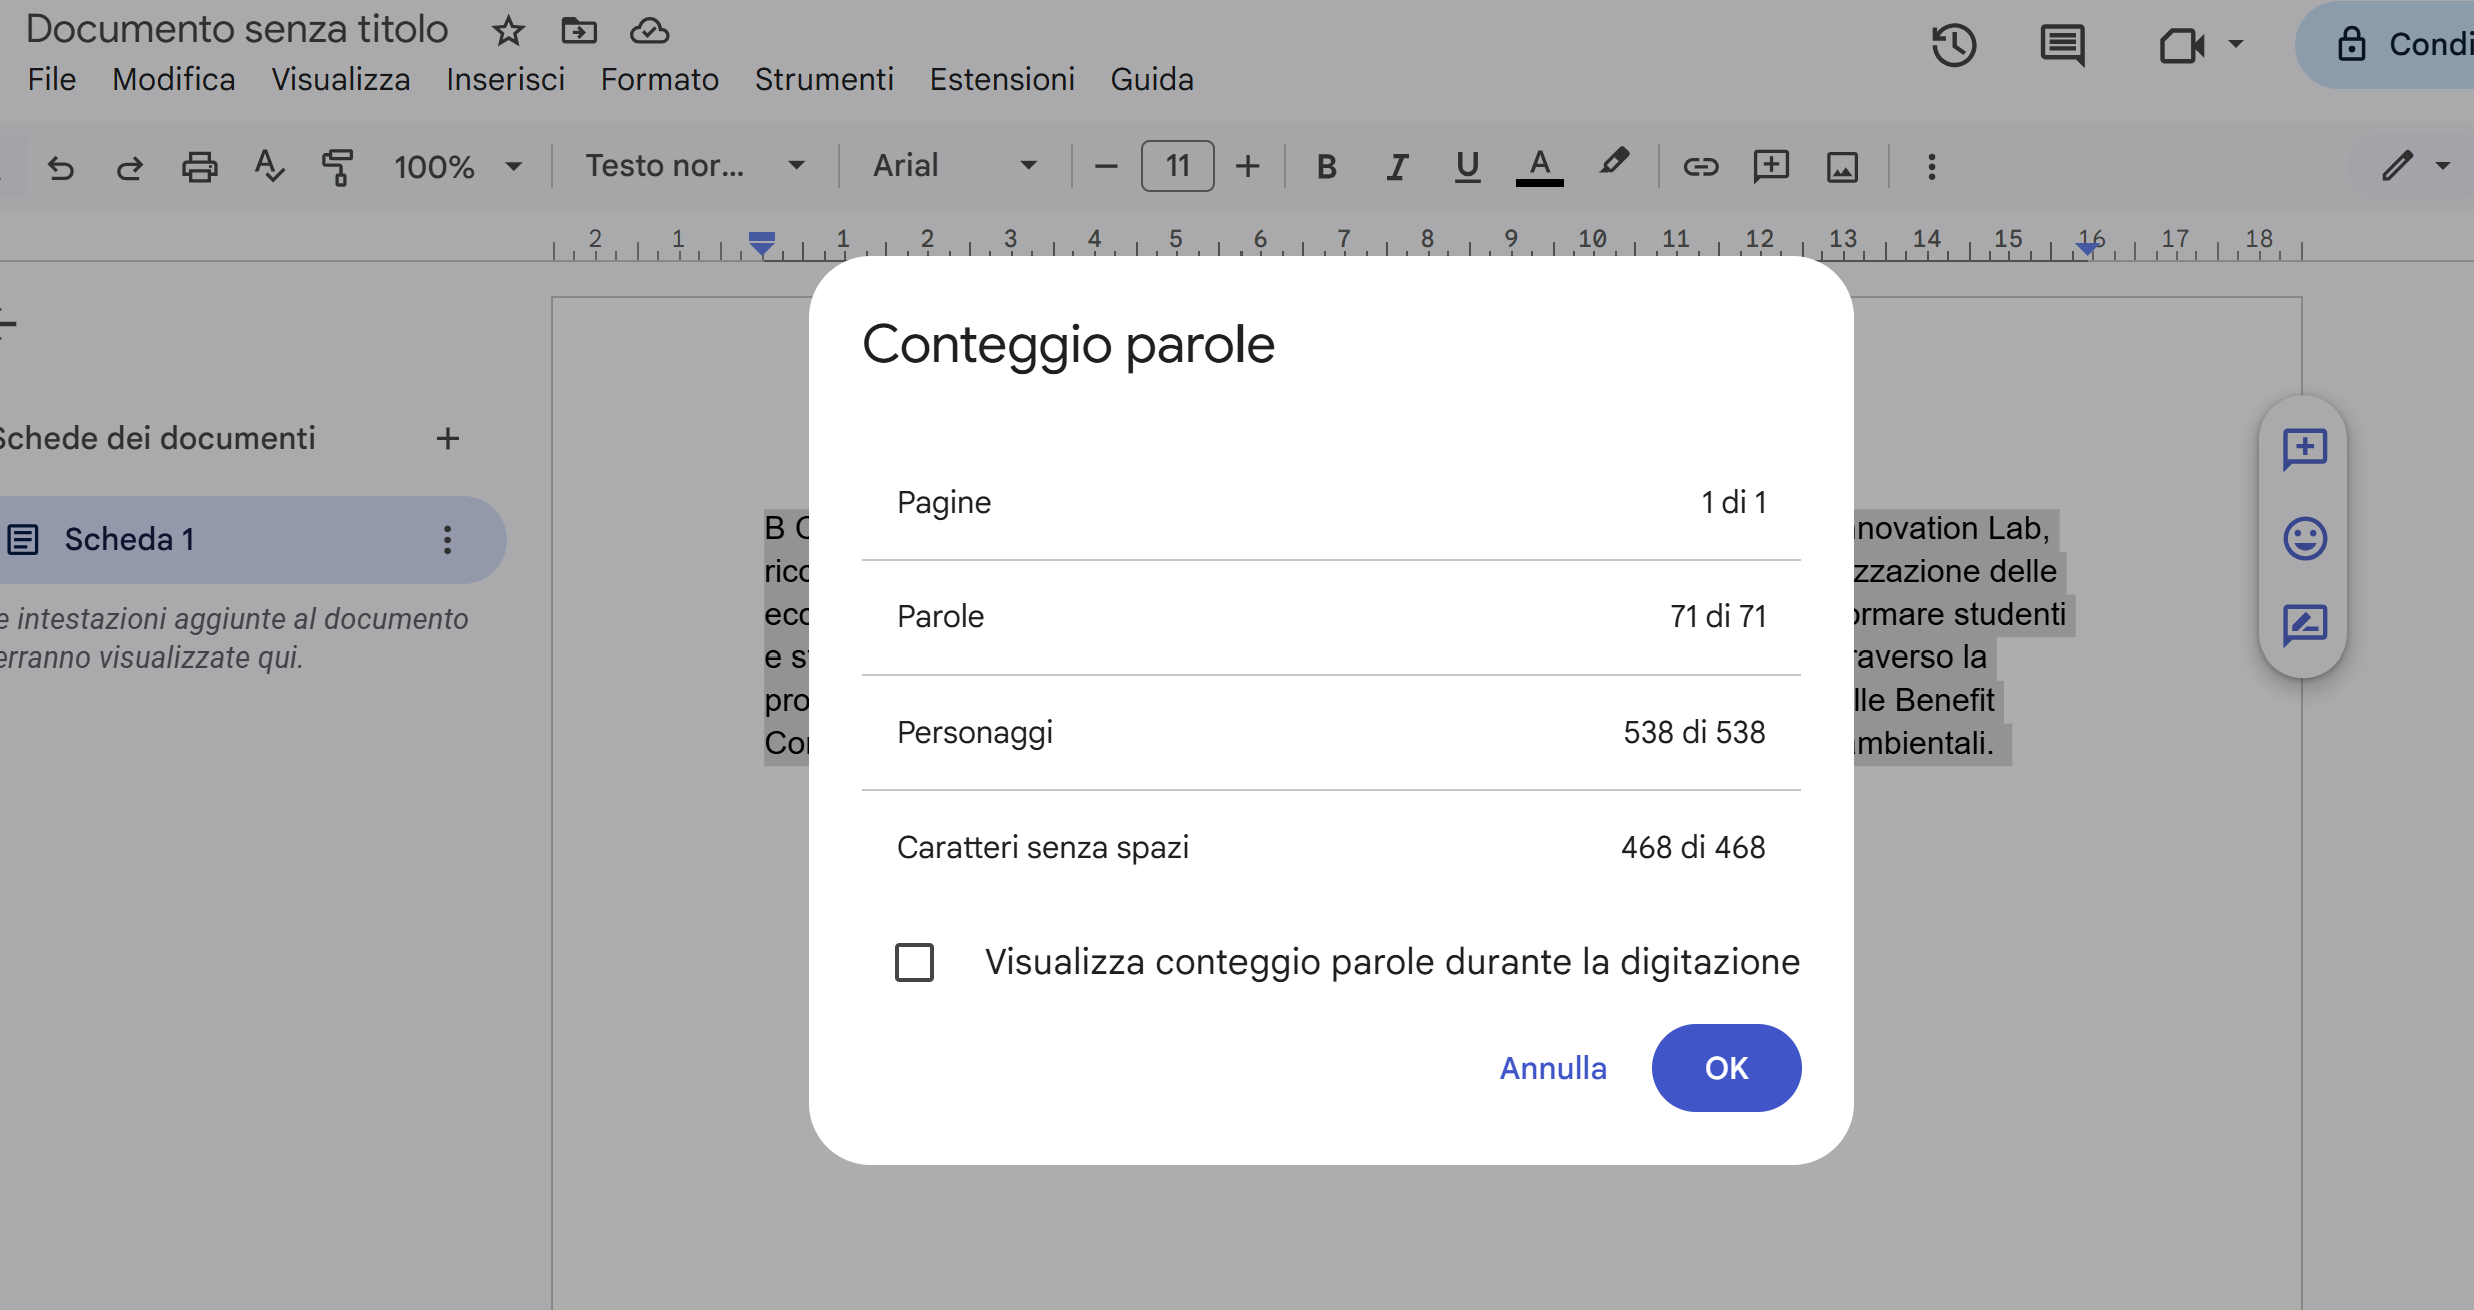Open the text color picker
2474x1310 pixels.
click(x=1539, y=166)
